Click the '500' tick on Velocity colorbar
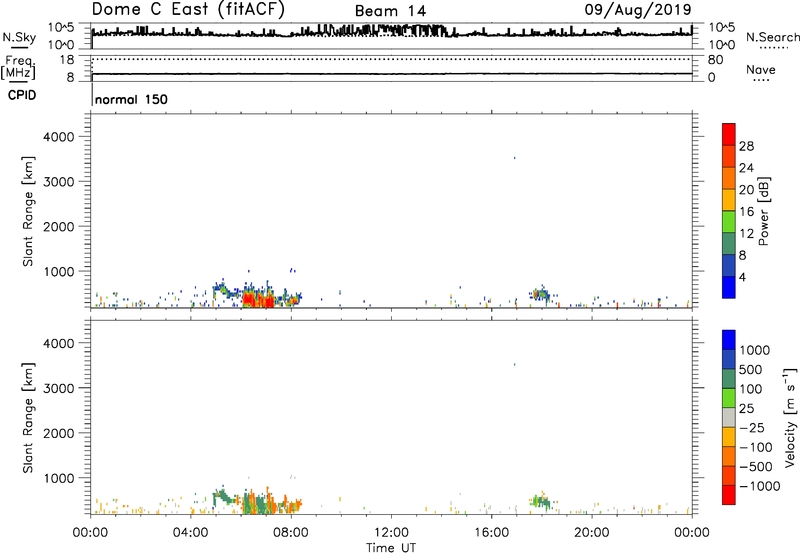Image resolution: width=800 pixels, height=554 pixels. [751, 369]
